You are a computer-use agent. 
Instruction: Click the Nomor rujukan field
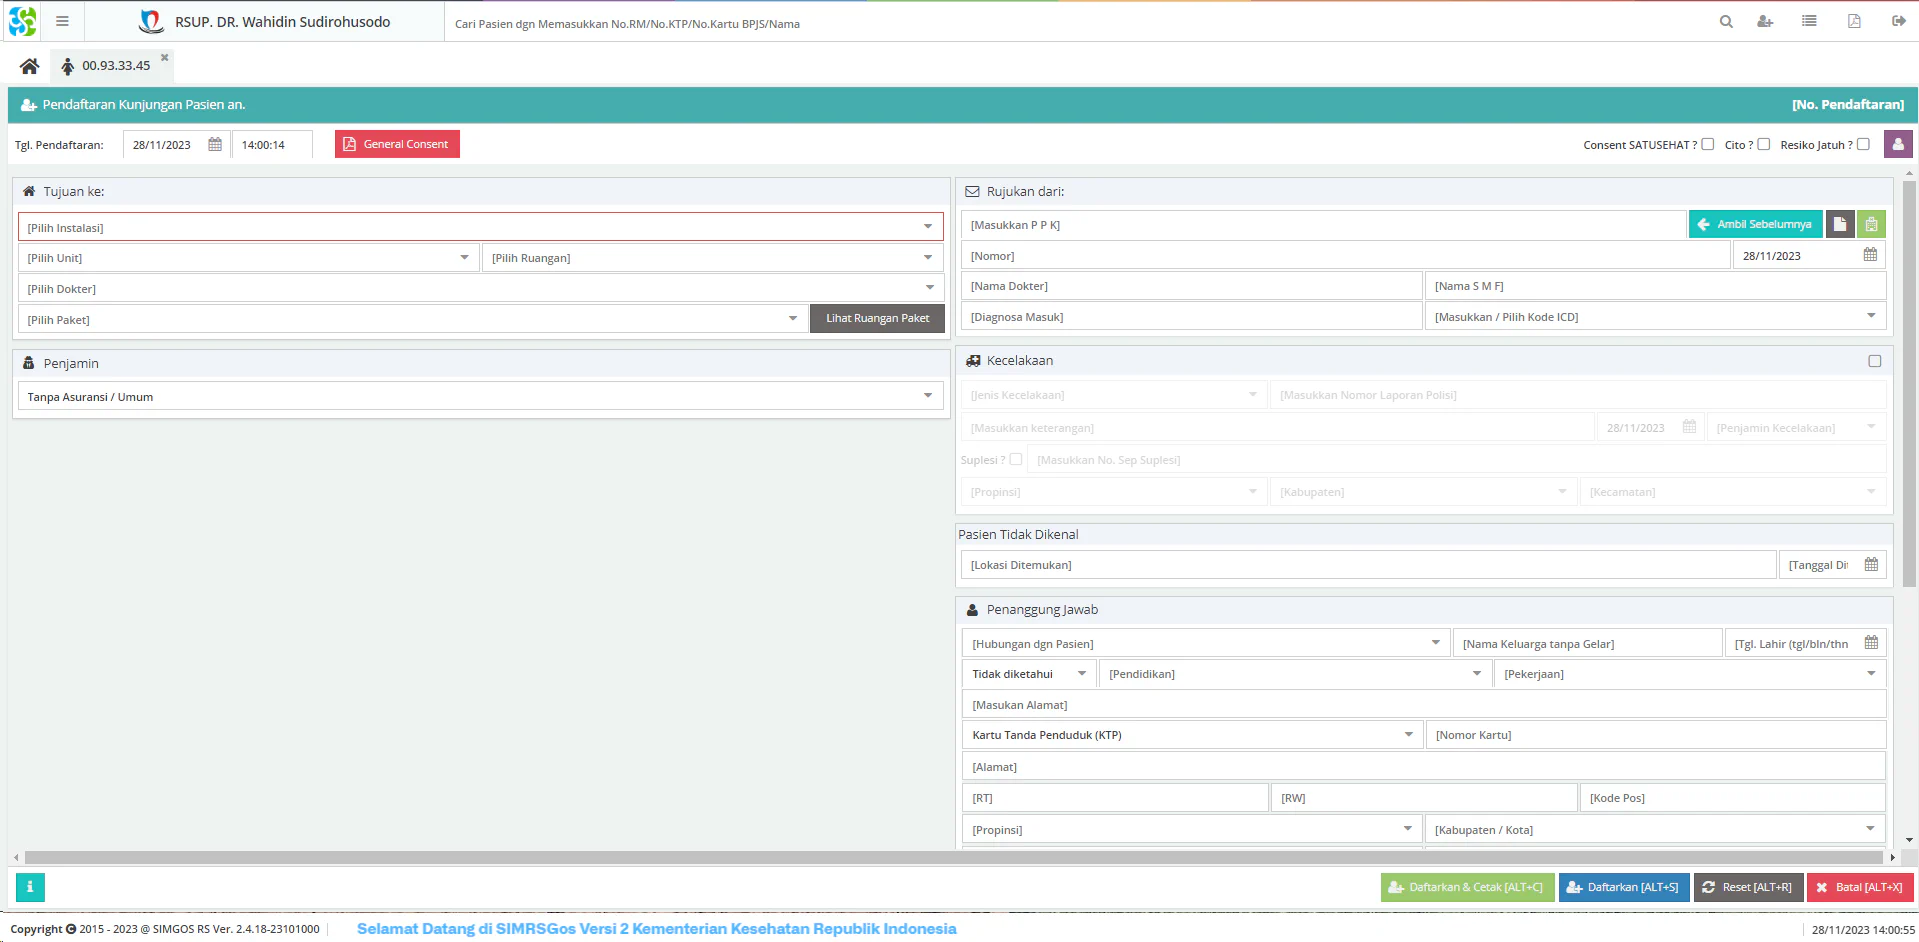(x=1345, y=256)
